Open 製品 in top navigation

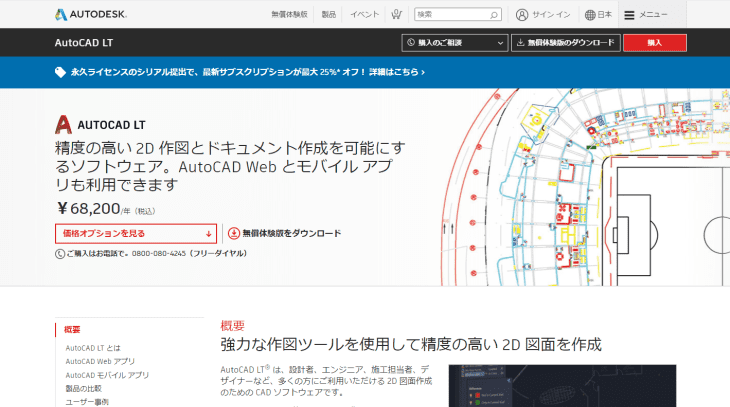click(329, 14)
